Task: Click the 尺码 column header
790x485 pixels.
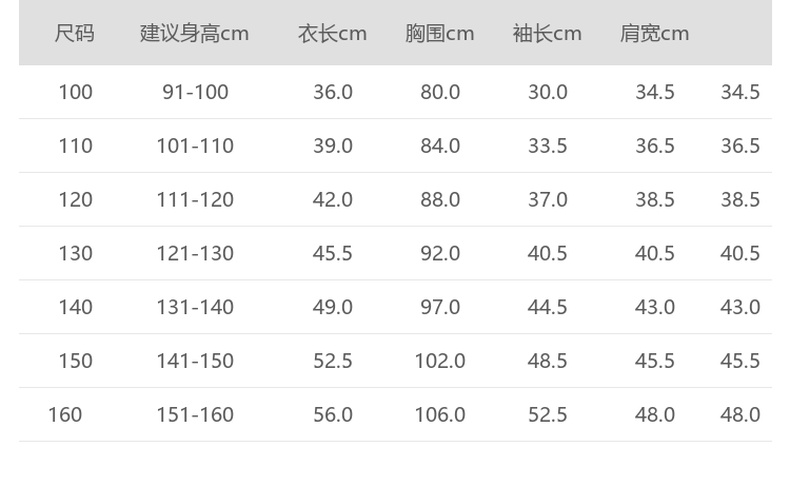Action: pos(74,33)
